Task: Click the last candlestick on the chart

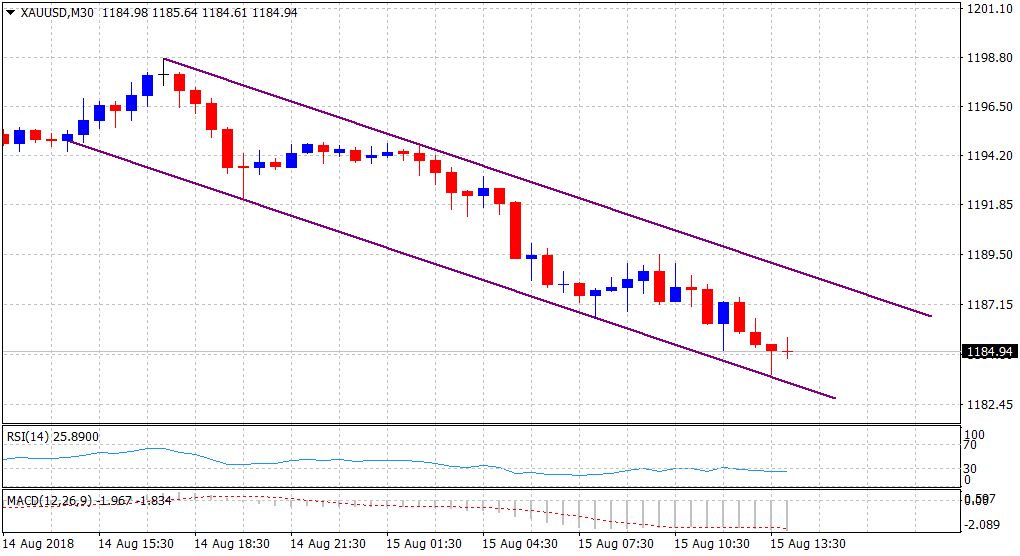Action: click(788, 348)
